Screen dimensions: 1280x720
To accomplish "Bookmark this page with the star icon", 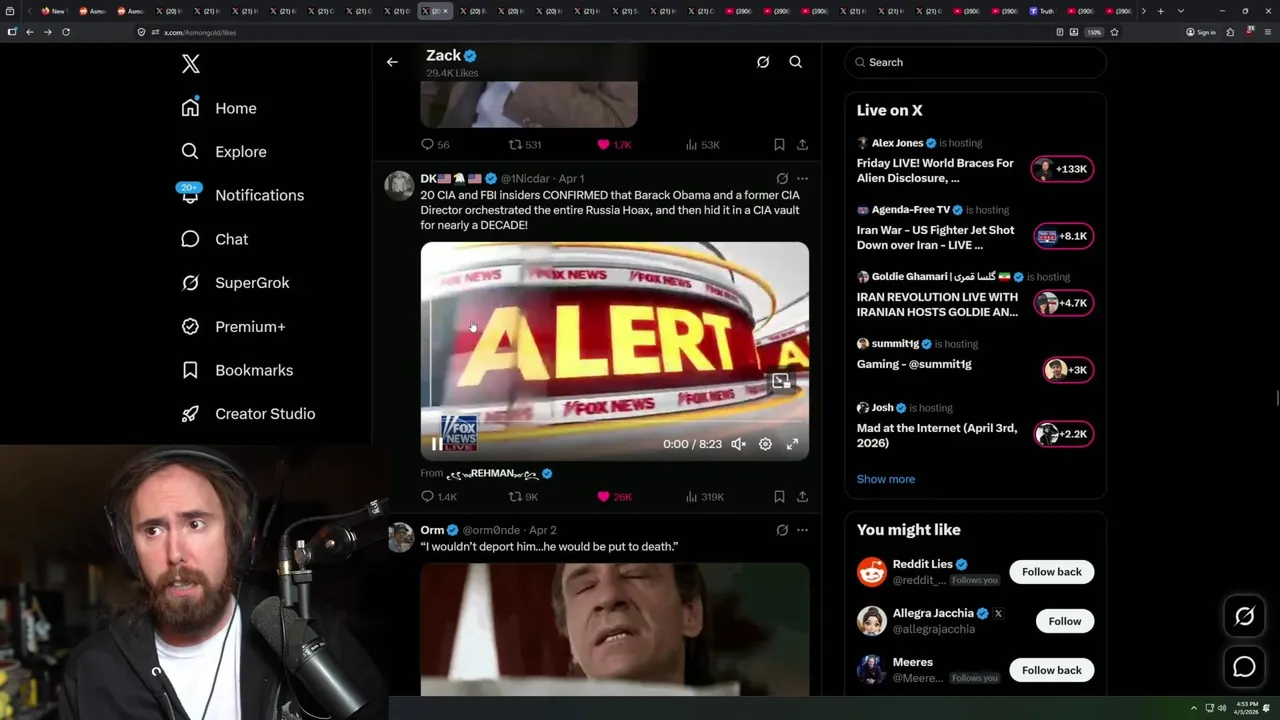I will point(1114,32).
